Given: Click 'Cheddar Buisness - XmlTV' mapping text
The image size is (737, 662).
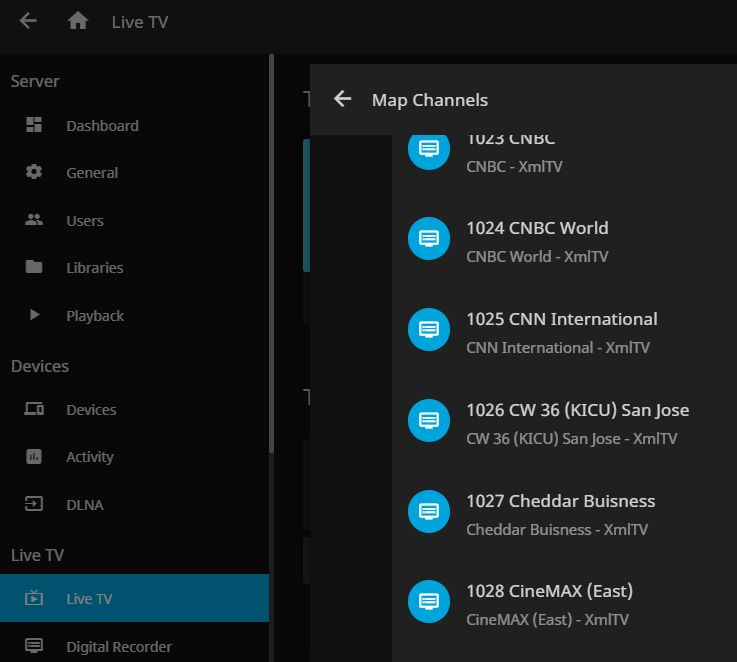Looking at the screenshot, I should (557, 530).
